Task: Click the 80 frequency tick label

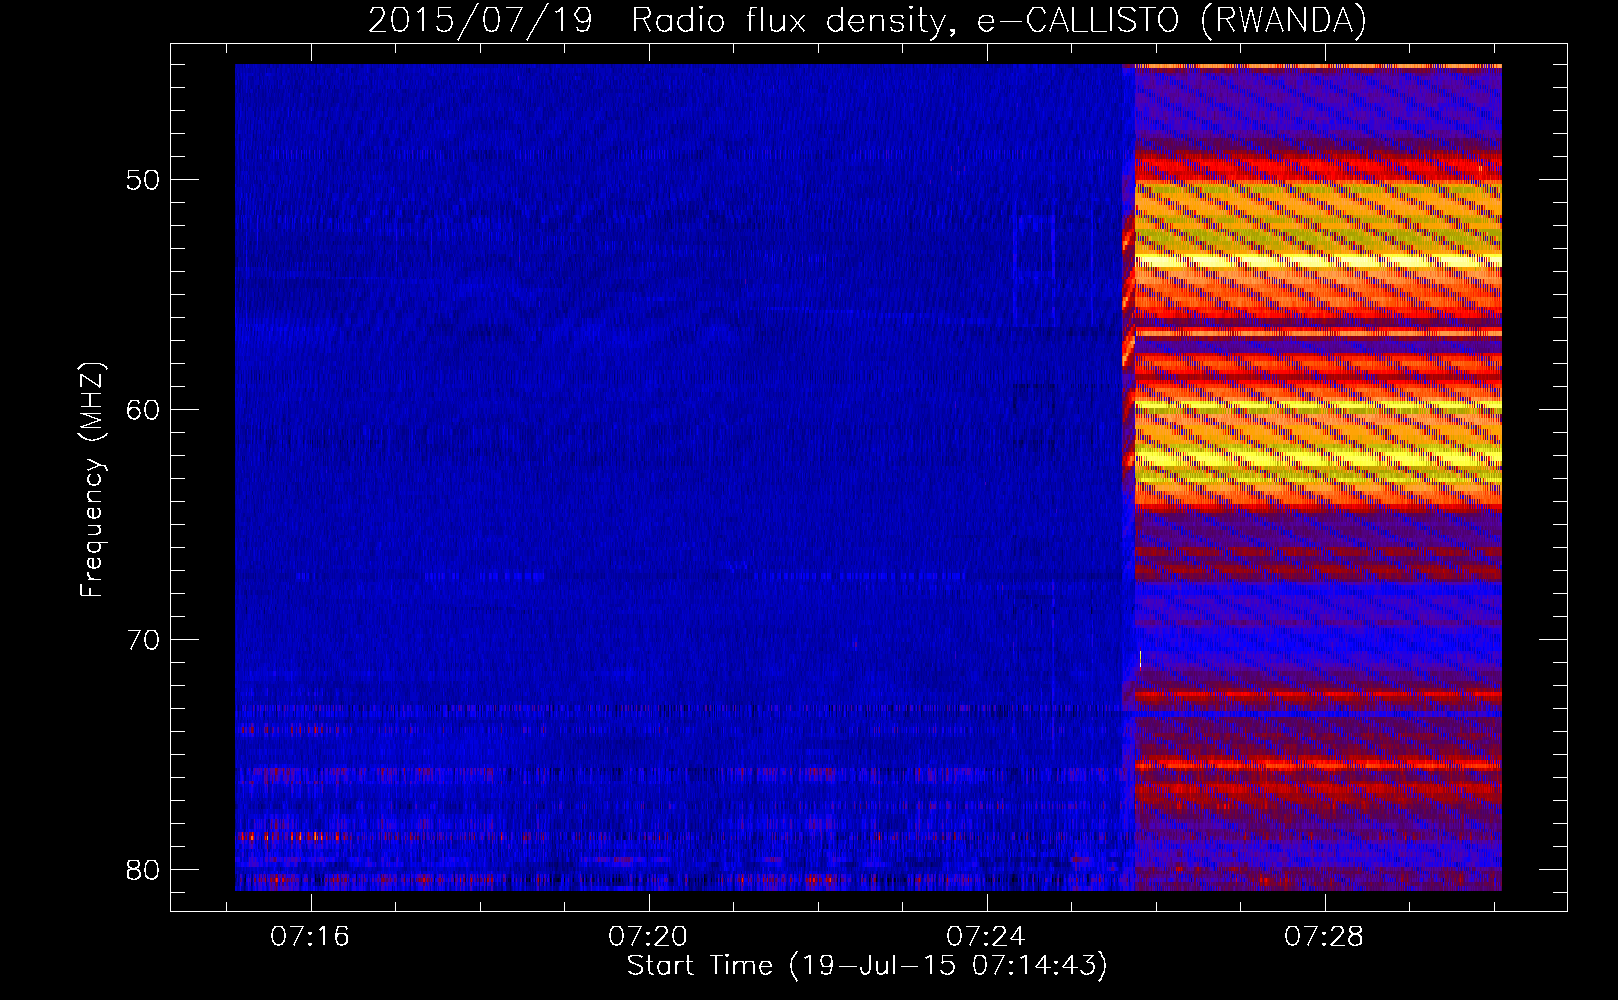Action: [144, 870]
